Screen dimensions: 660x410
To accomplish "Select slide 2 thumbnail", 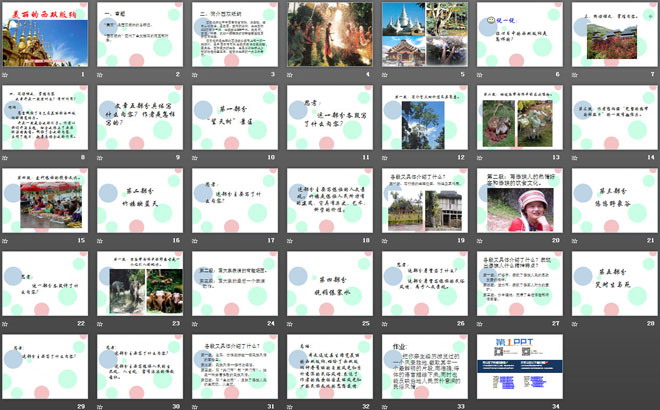I will (140, 35).
